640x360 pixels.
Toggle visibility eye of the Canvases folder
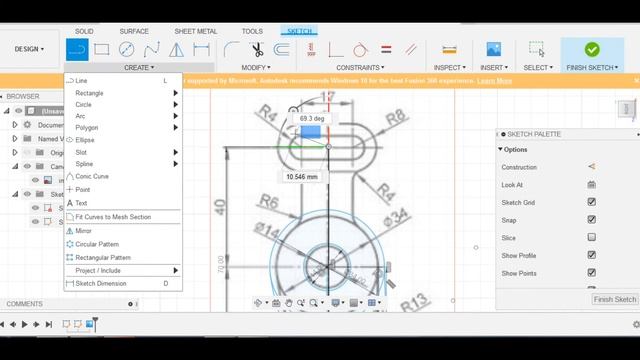coord(27,166)
